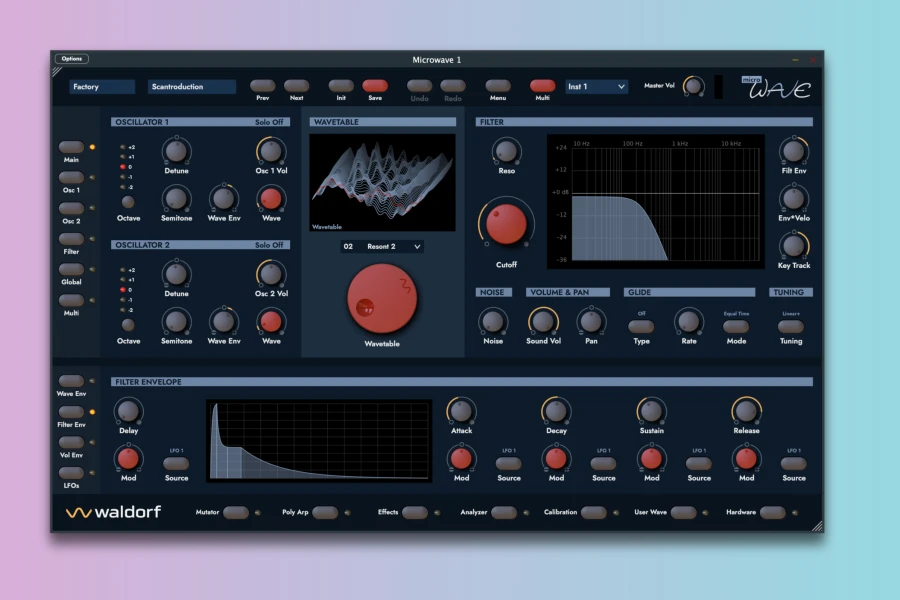Image resolution: width=900 pixels, height=600 pixels.
Task: Switch to the Filter page in sidebar
Action: (71, 238)
